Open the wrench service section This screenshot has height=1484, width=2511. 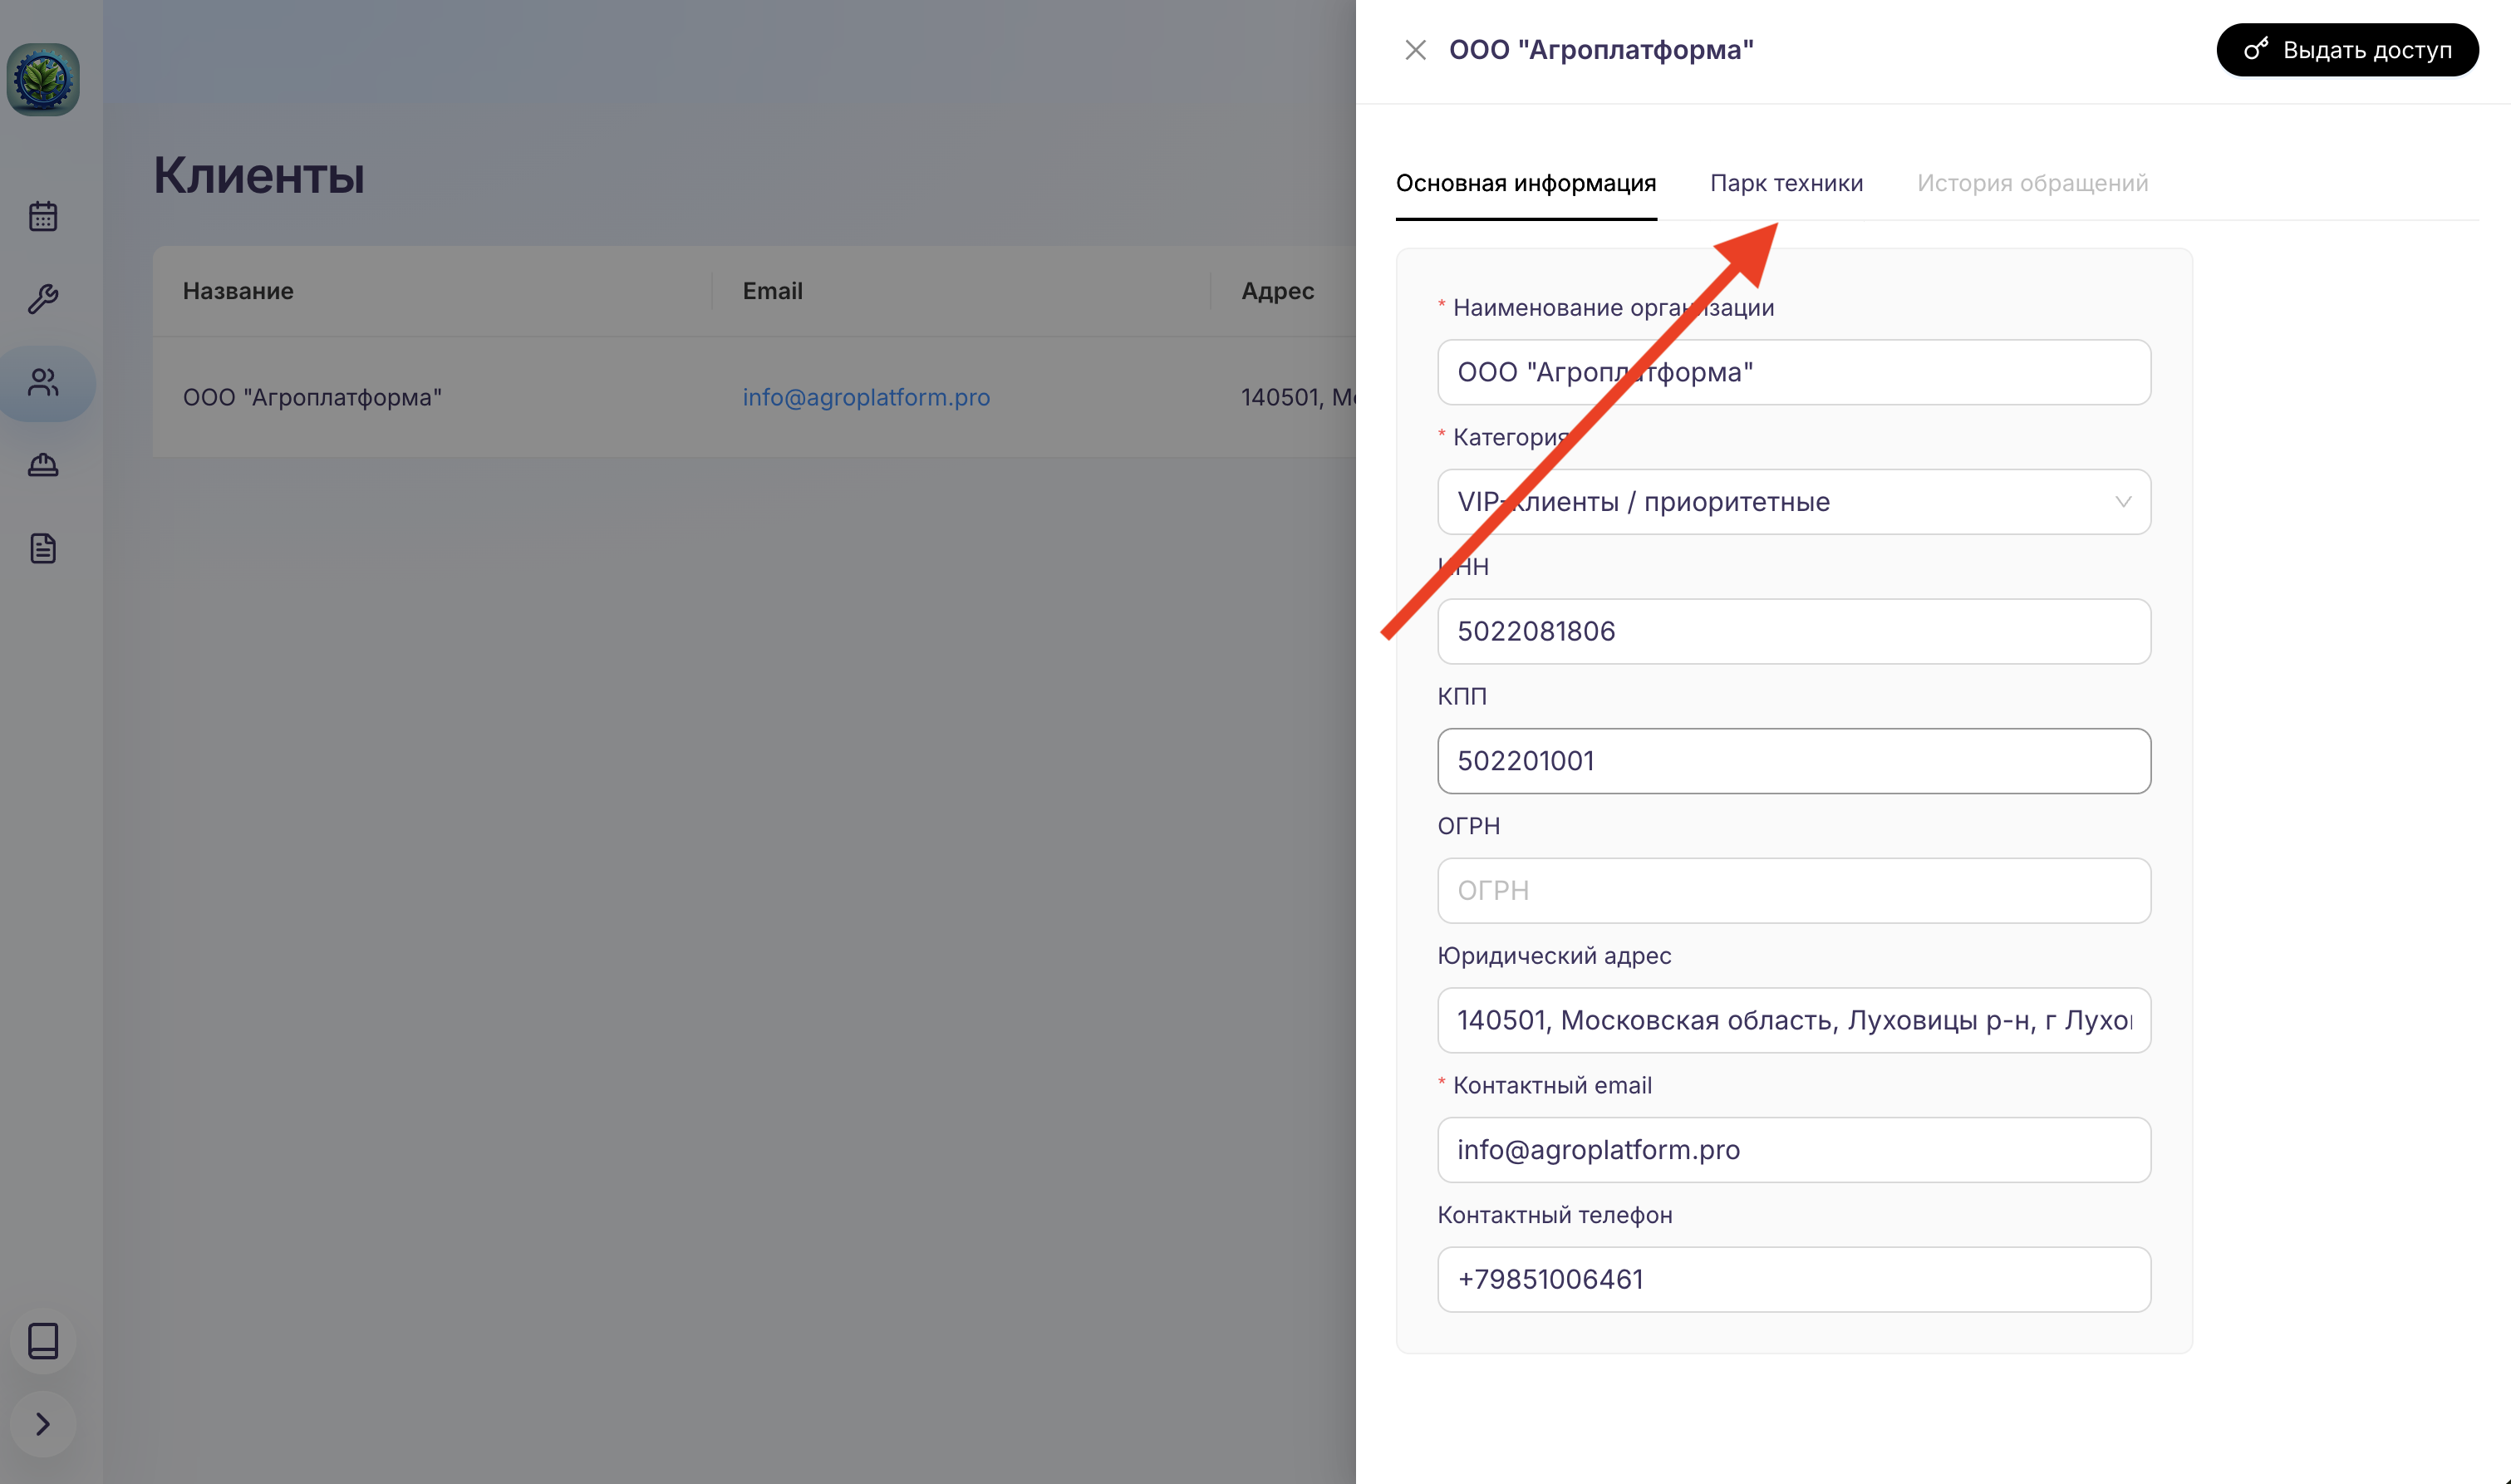43,299
